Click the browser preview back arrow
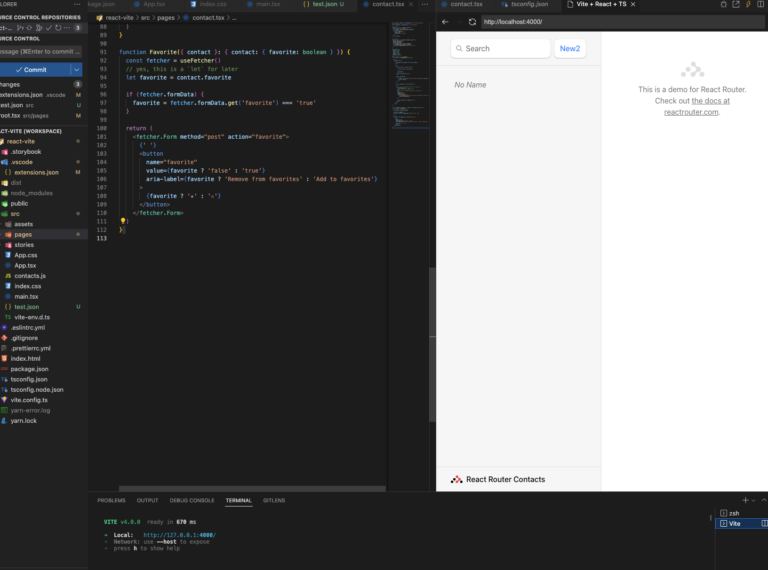Screen dimensions: 768x570 pyautogui.click(x=445, y=21)
